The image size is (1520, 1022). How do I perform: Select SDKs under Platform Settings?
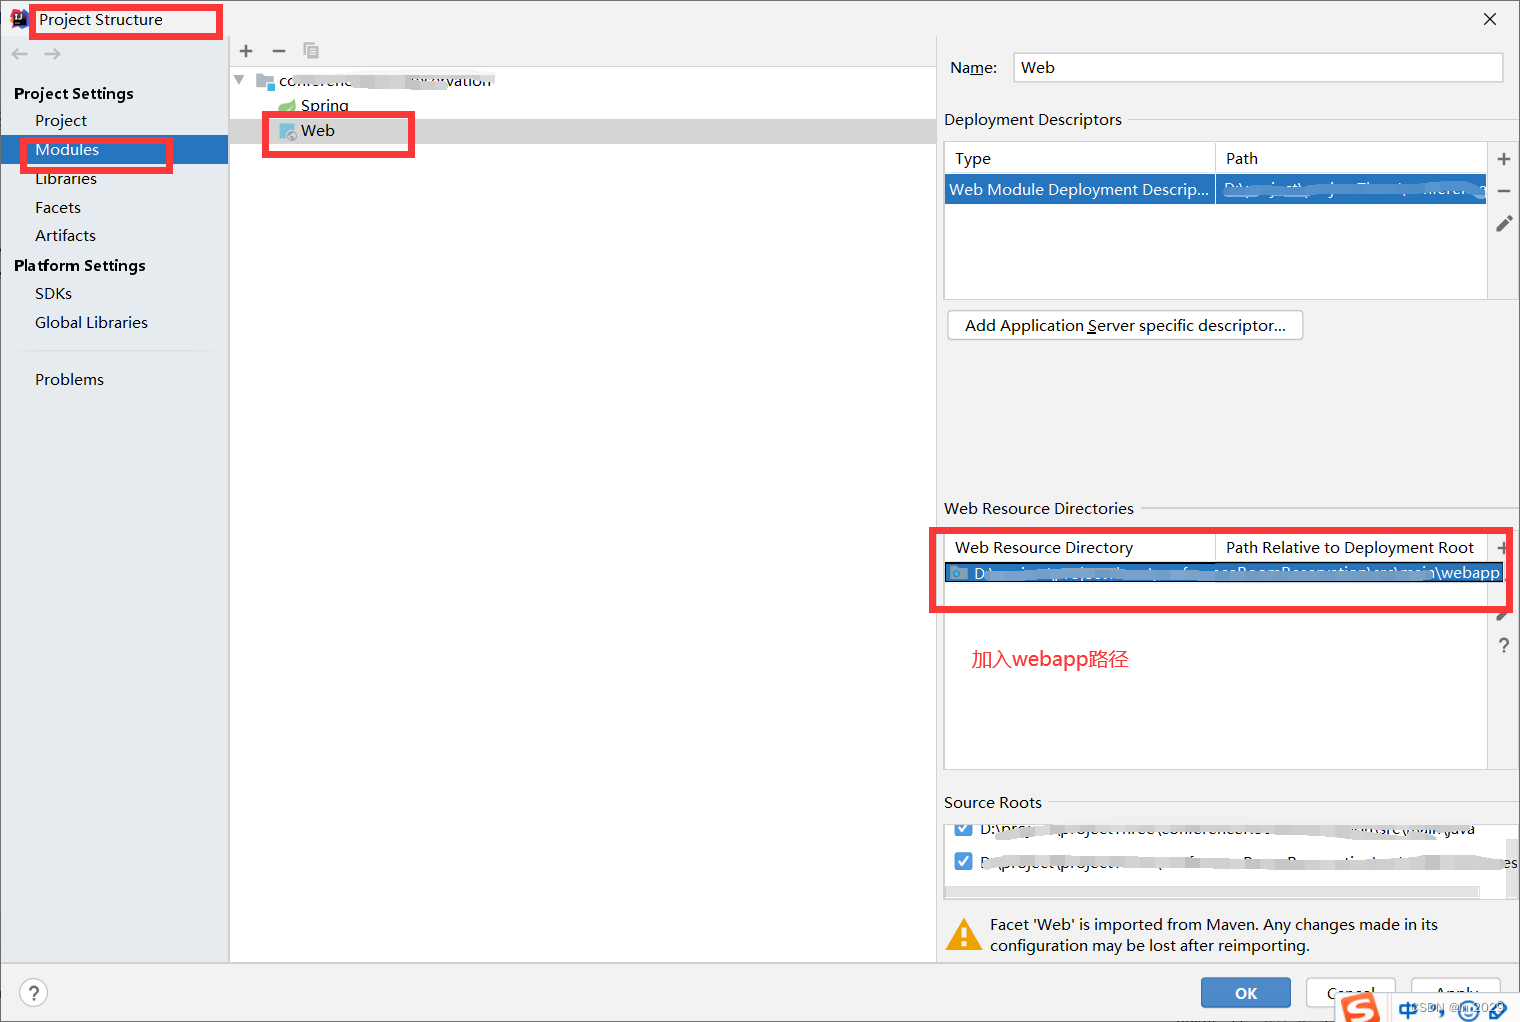53,293
